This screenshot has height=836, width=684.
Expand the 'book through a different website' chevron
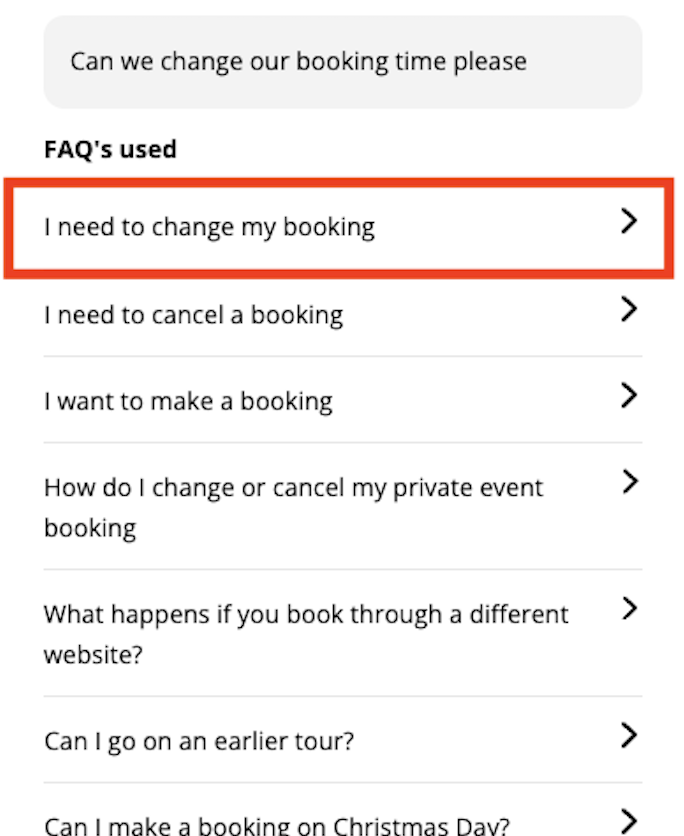tap(629, 609)
